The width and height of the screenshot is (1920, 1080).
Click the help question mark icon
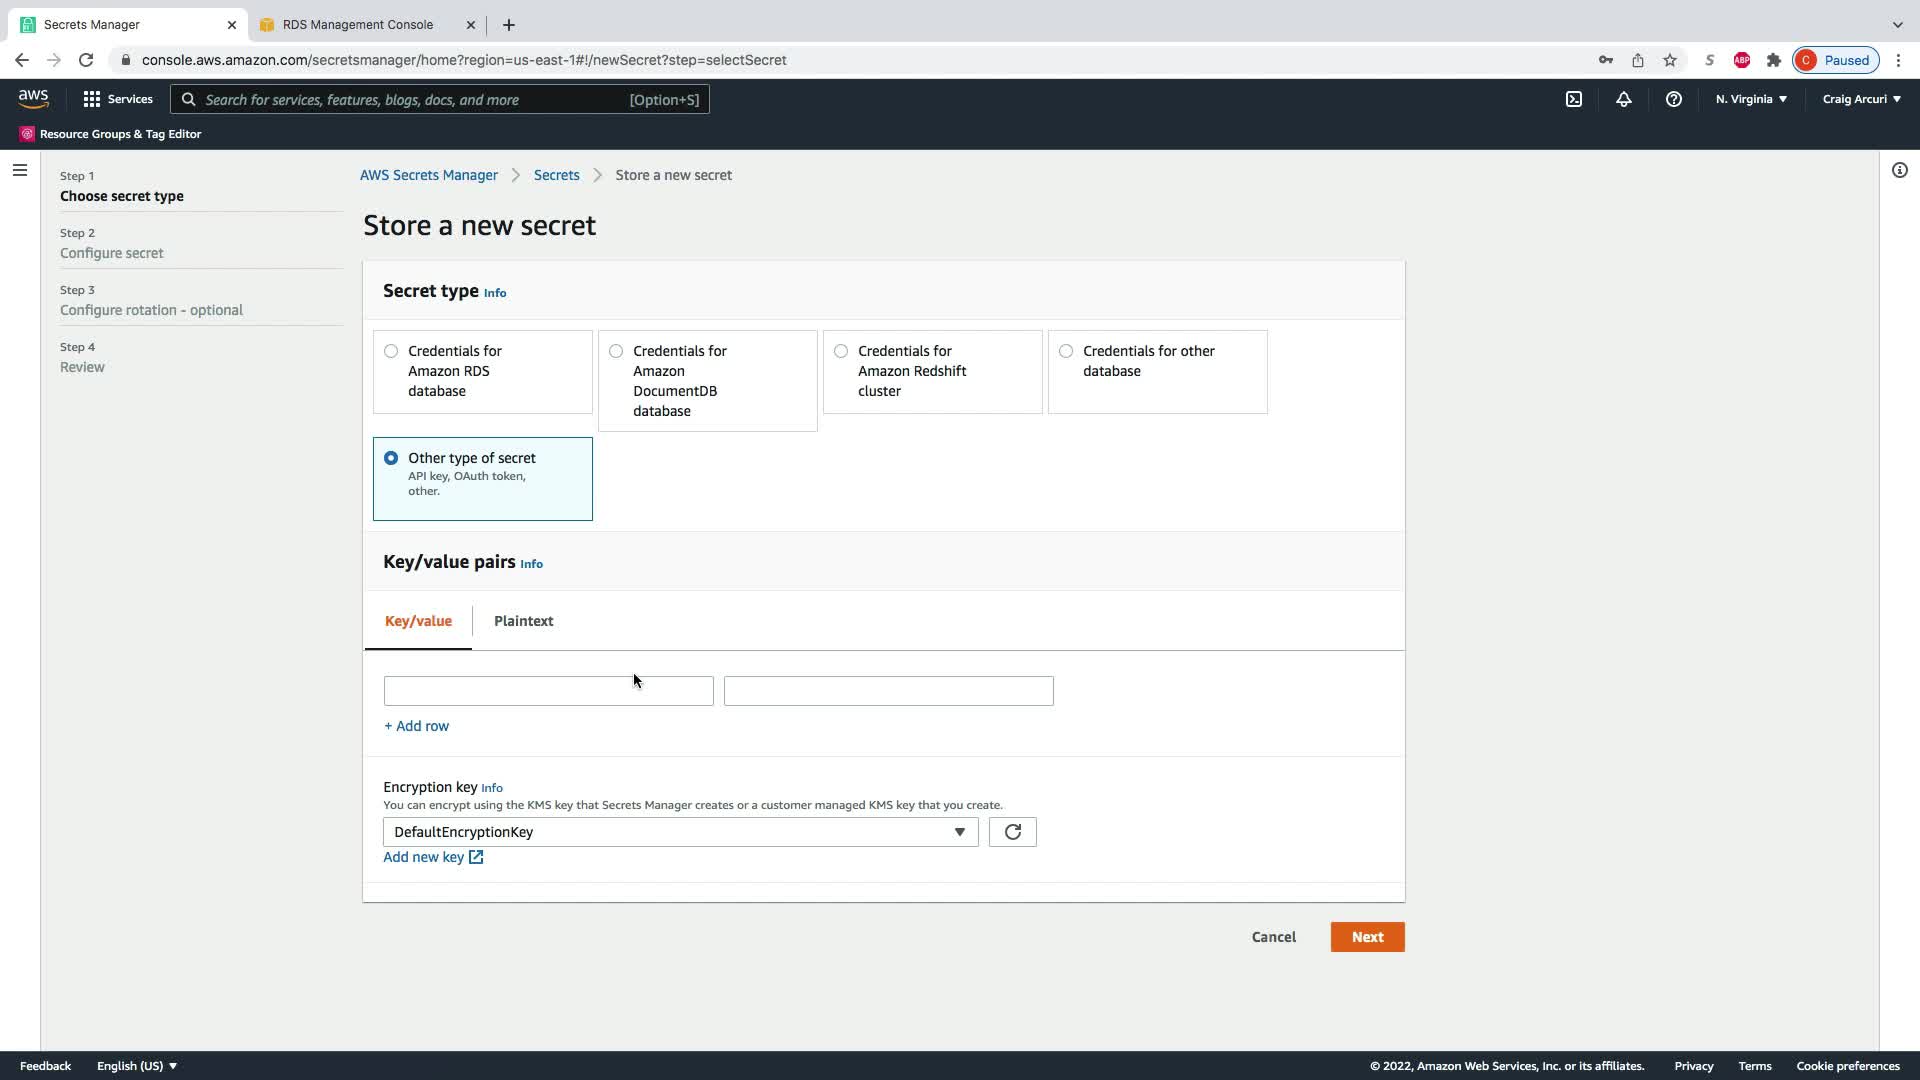(x=1673, y=99)
